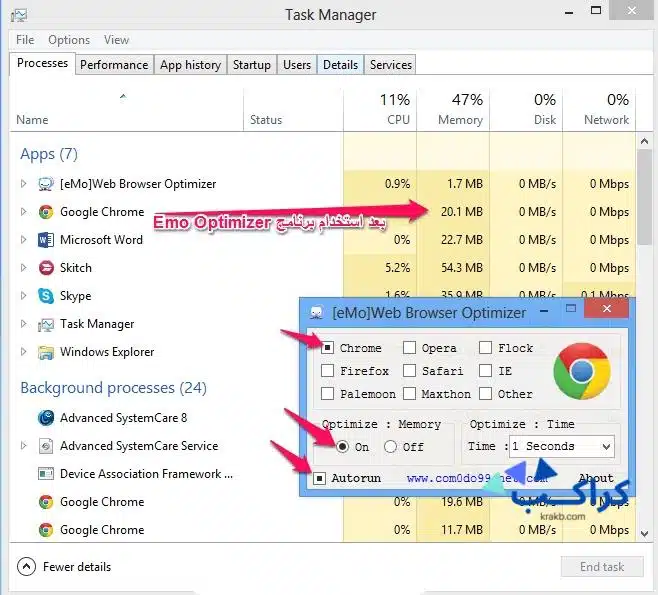The height and width of the screenshot is (595, 658).
Task: Click the Skitch app icon
Action: [46, 268]
